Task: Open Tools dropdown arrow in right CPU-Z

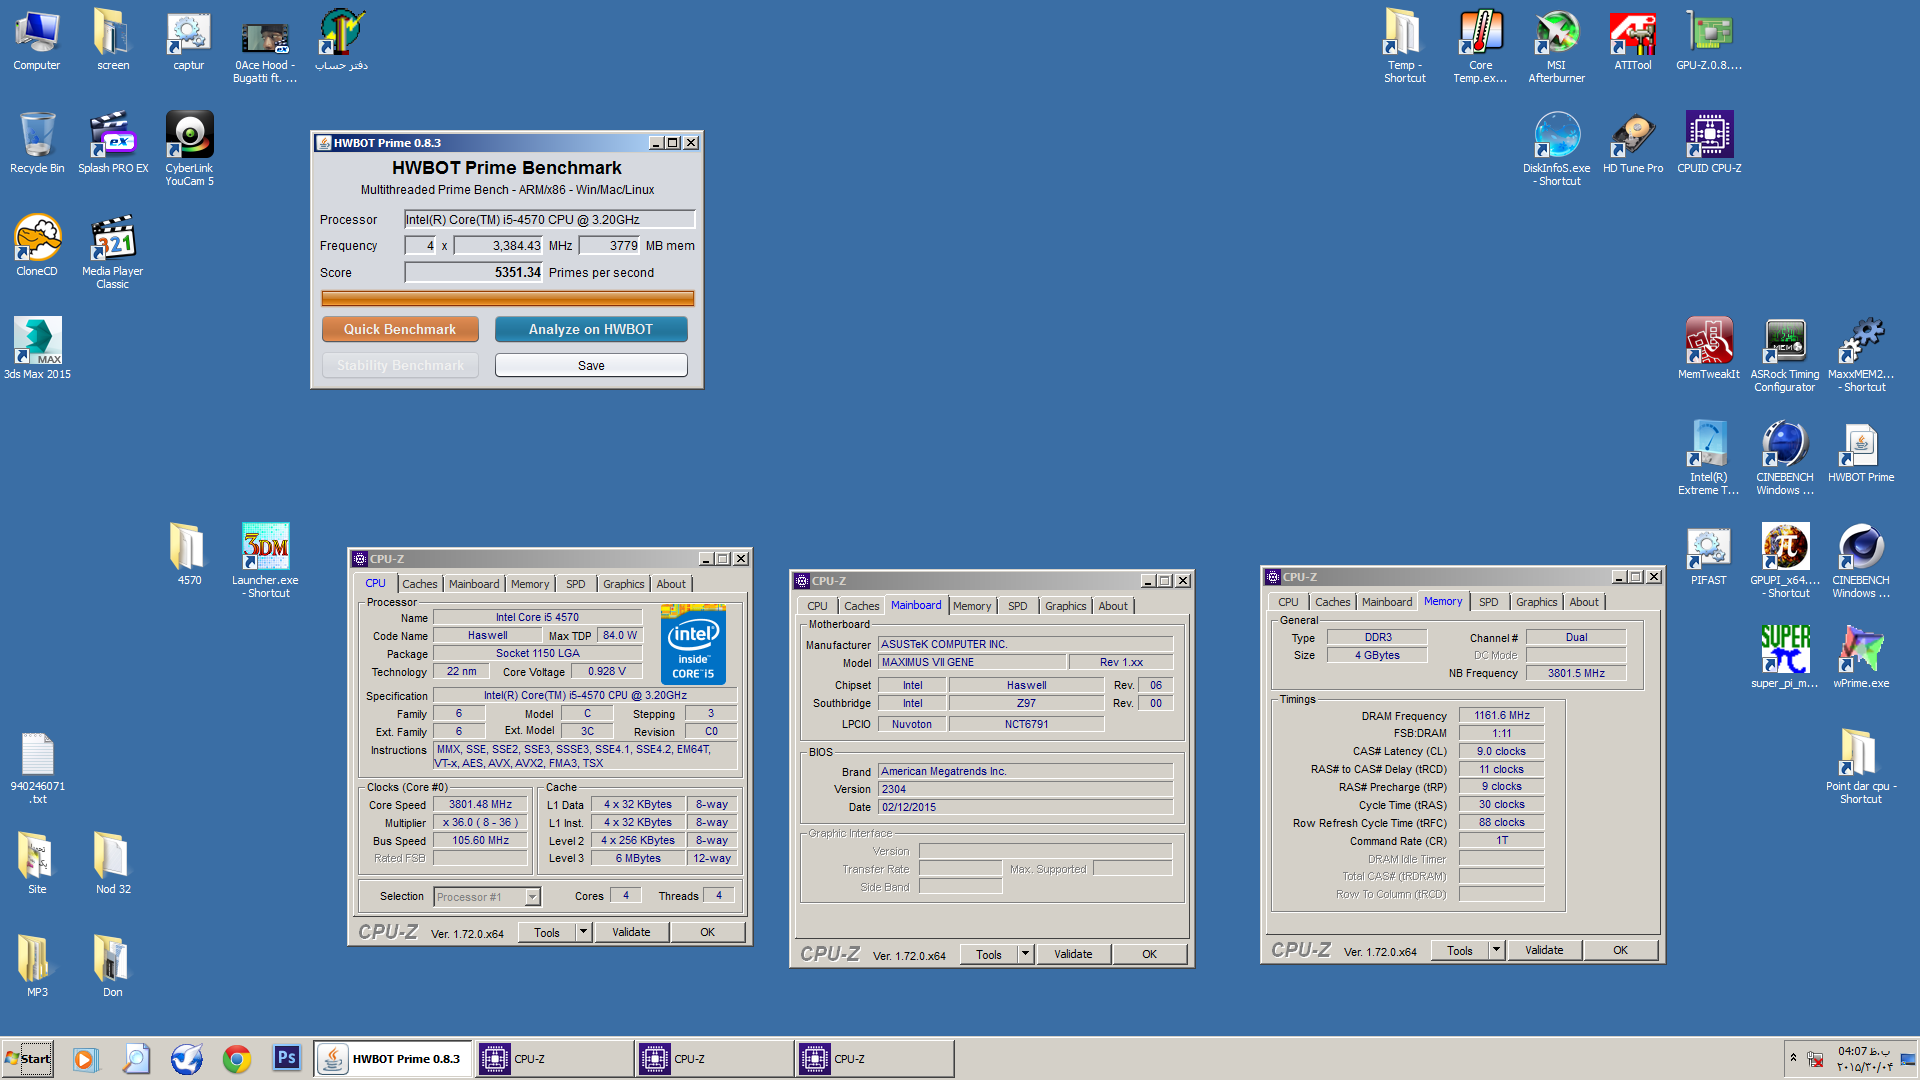Action: click(x=1497, y=950)
